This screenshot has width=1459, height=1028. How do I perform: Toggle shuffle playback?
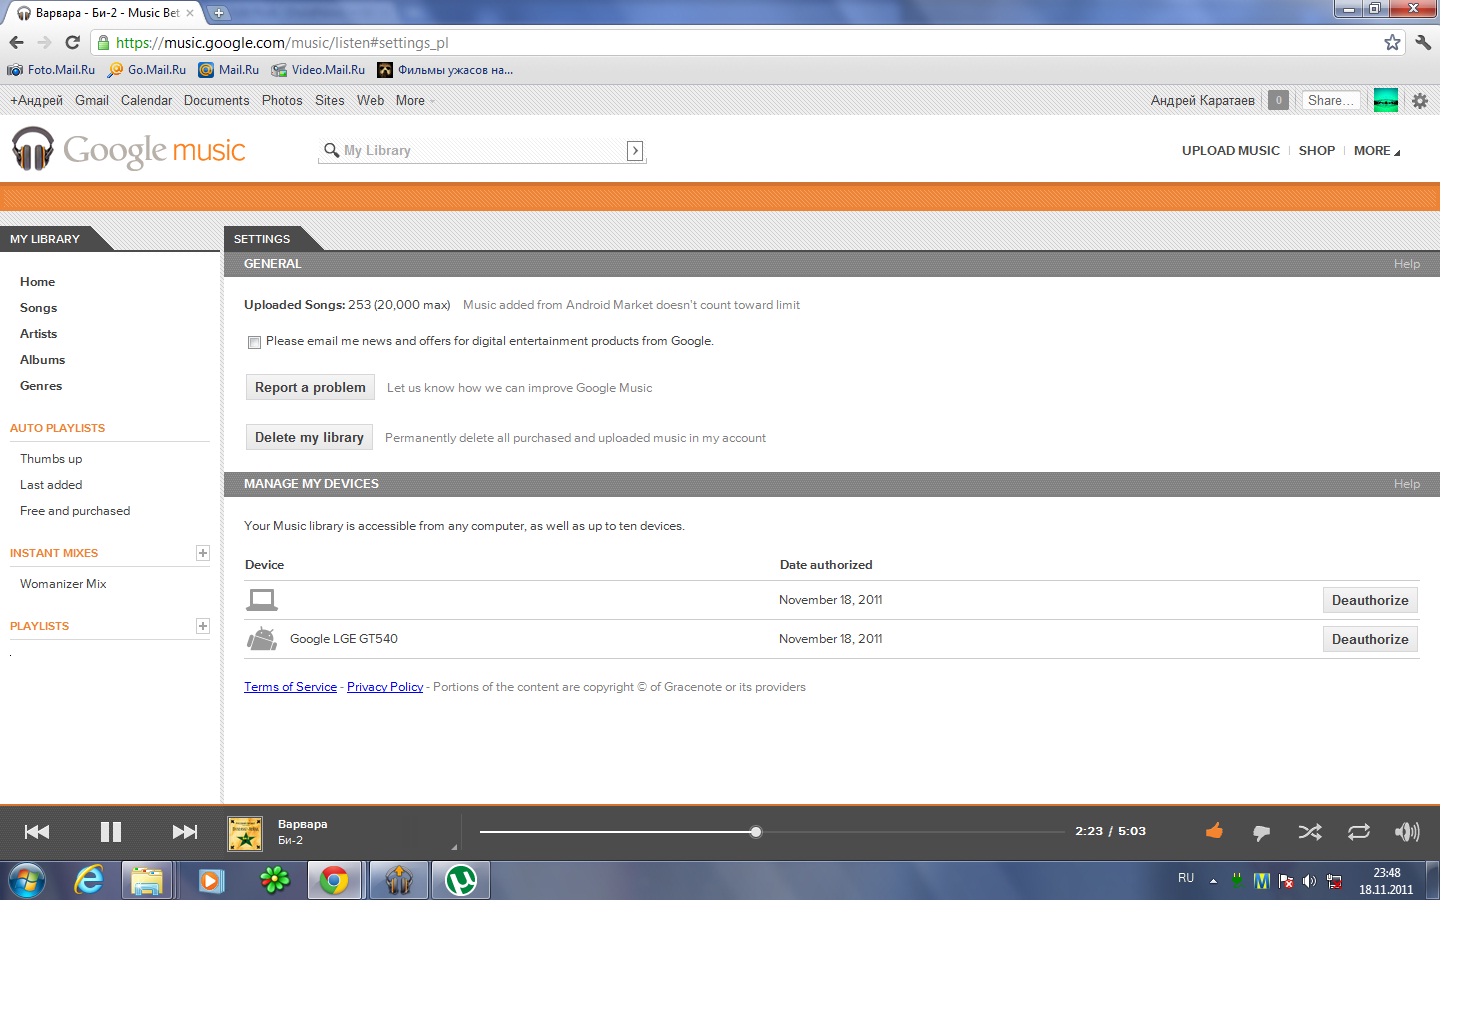(x=1310, y=832)
